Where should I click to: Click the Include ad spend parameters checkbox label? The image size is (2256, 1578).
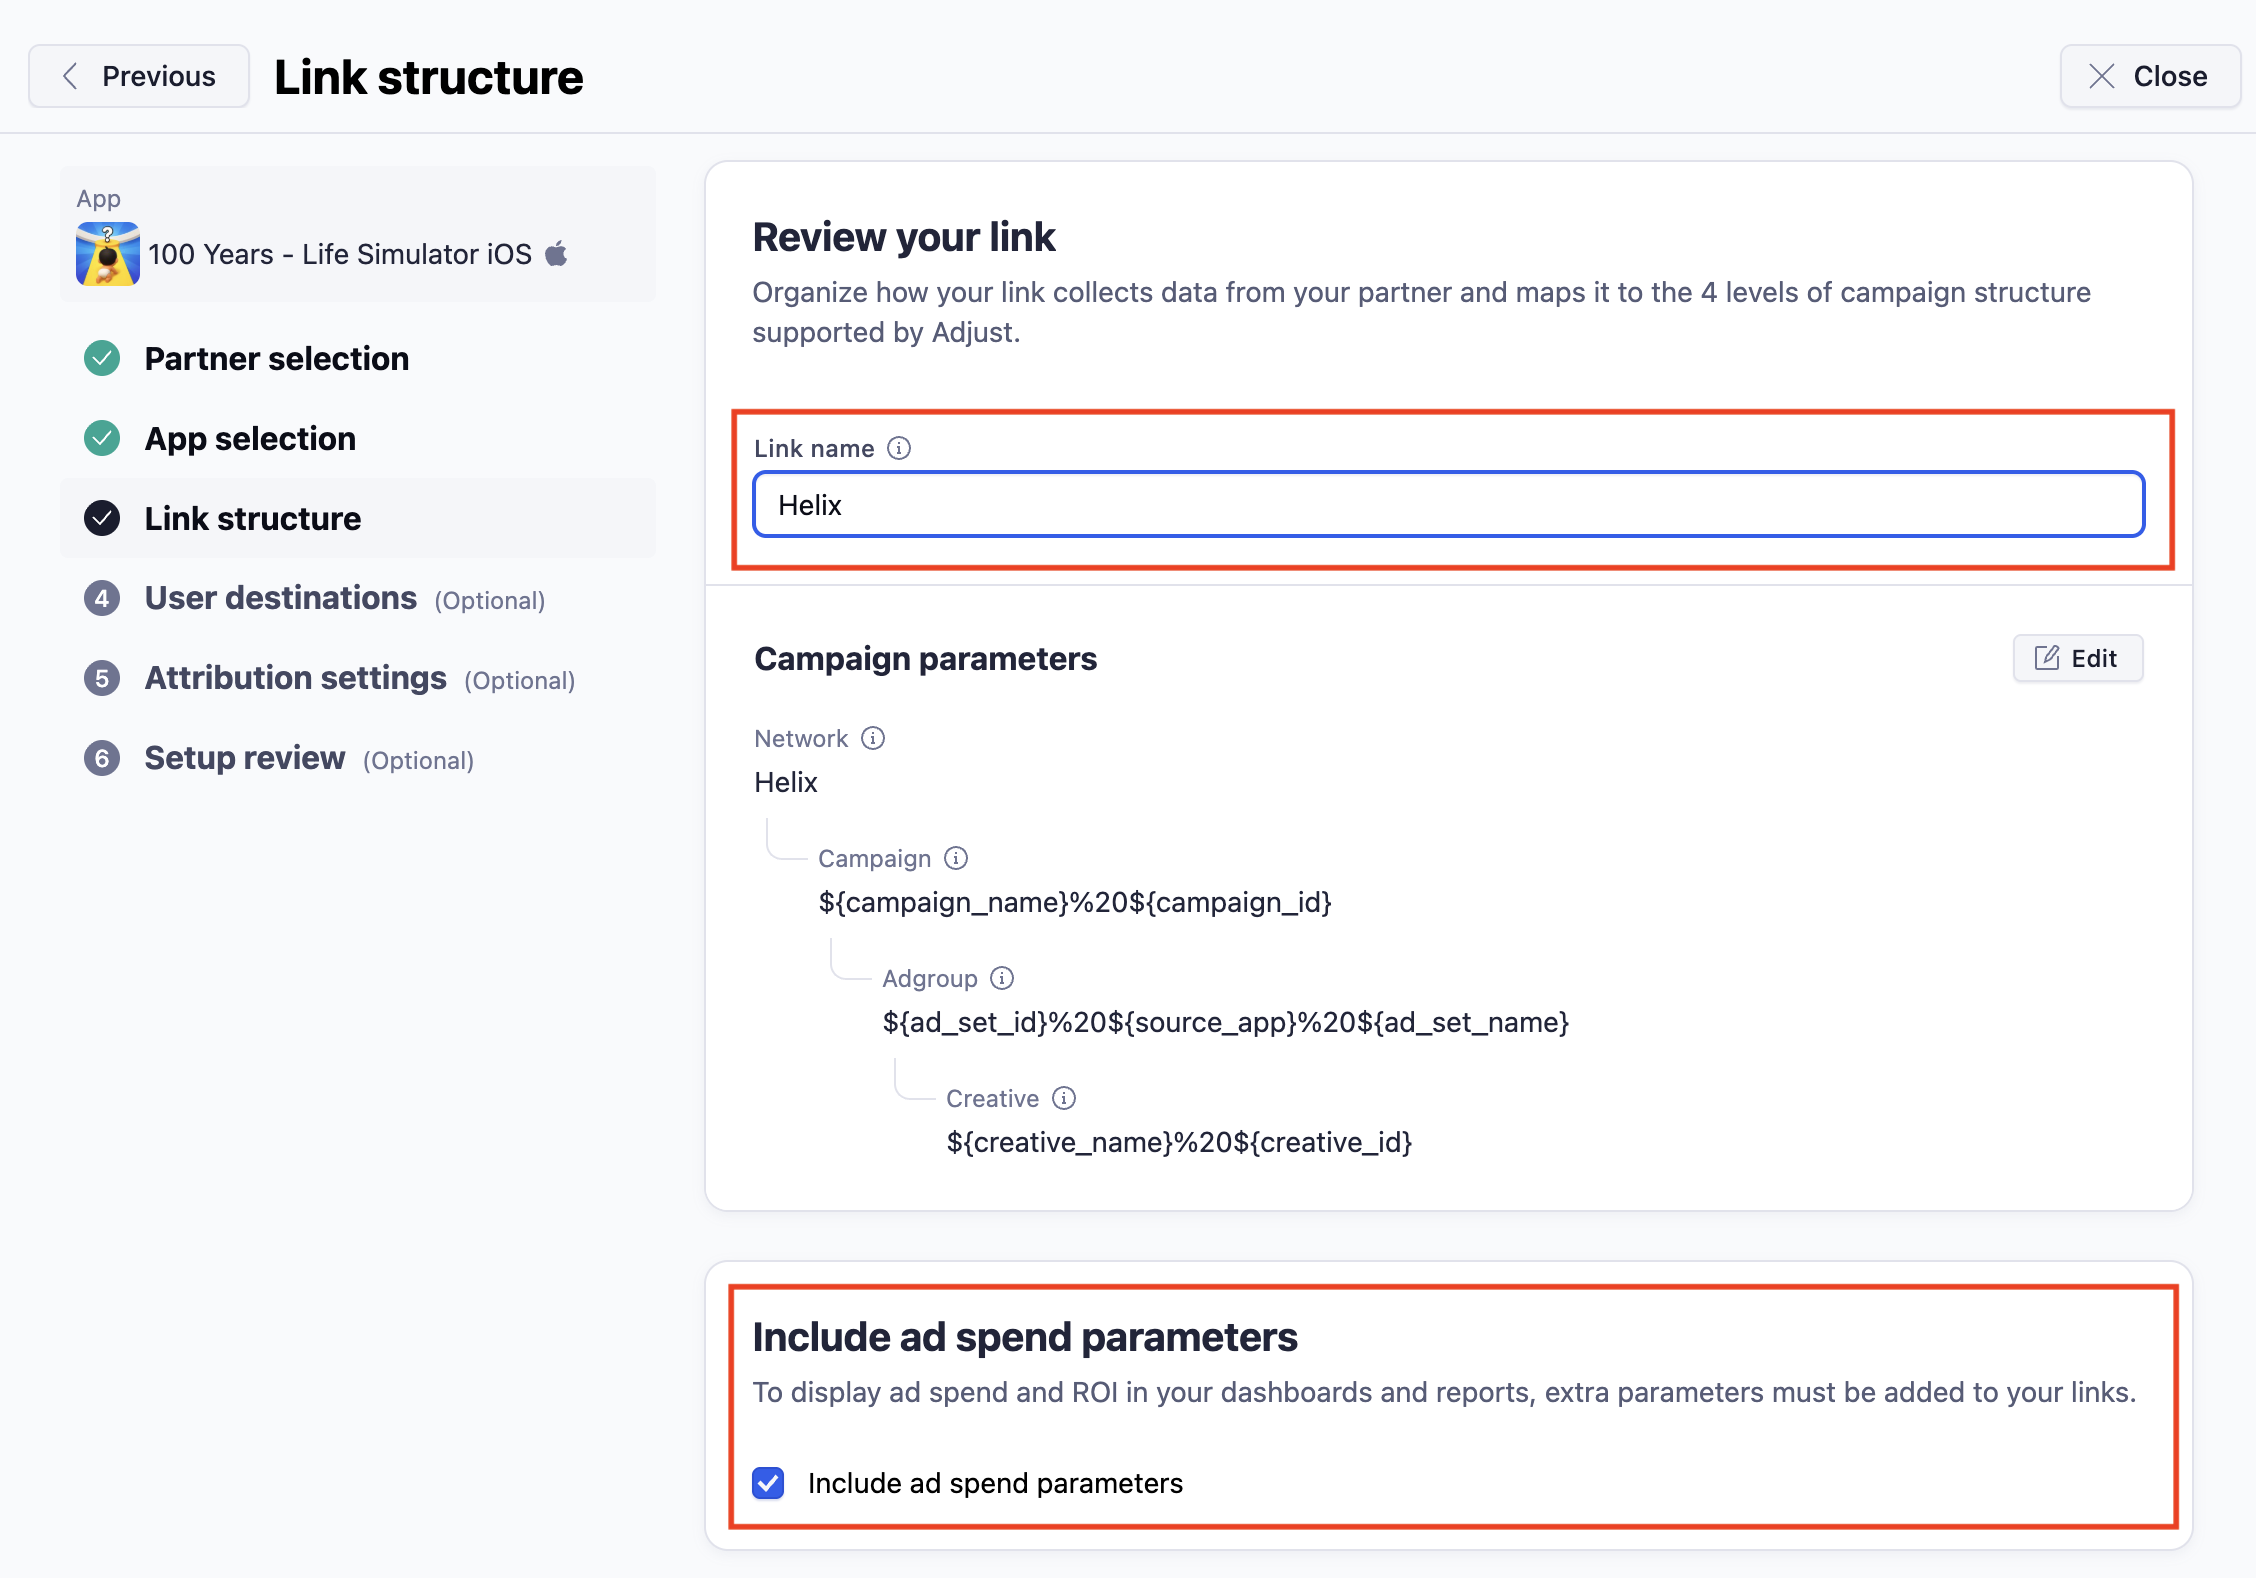(x=995, y=1483)
